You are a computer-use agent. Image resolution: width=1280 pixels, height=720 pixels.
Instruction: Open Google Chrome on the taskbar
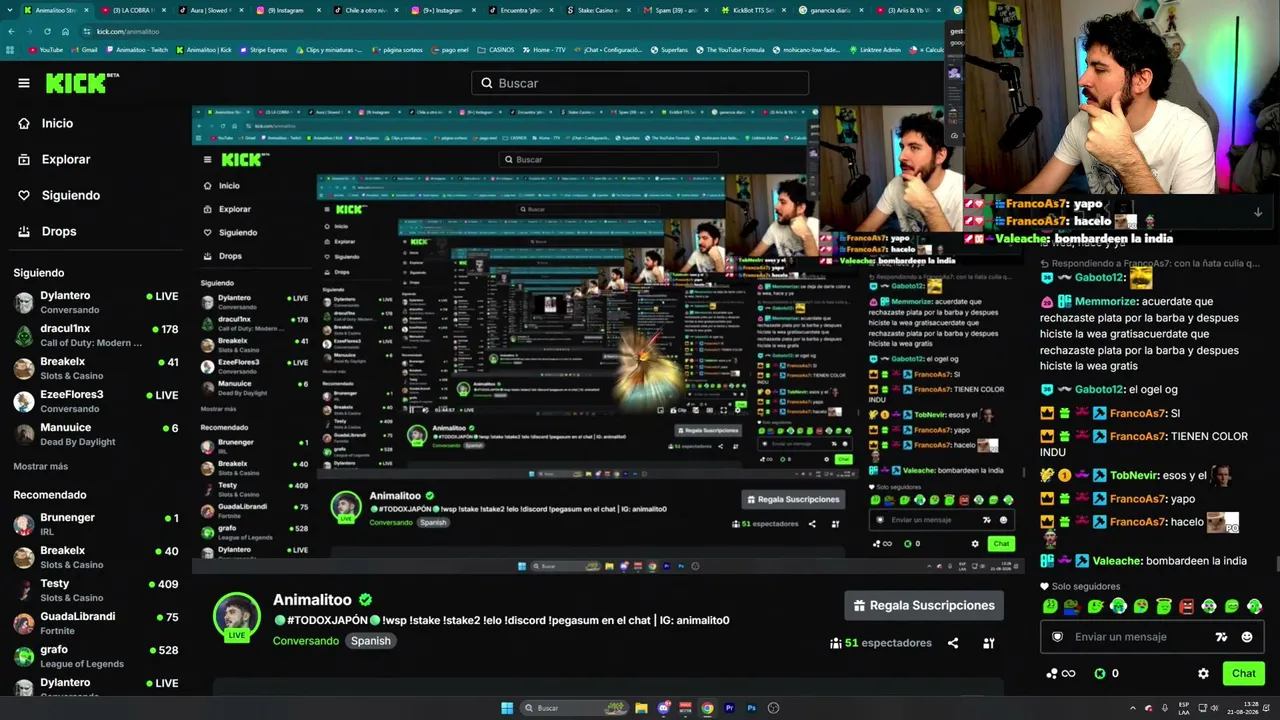coord(707,708)
